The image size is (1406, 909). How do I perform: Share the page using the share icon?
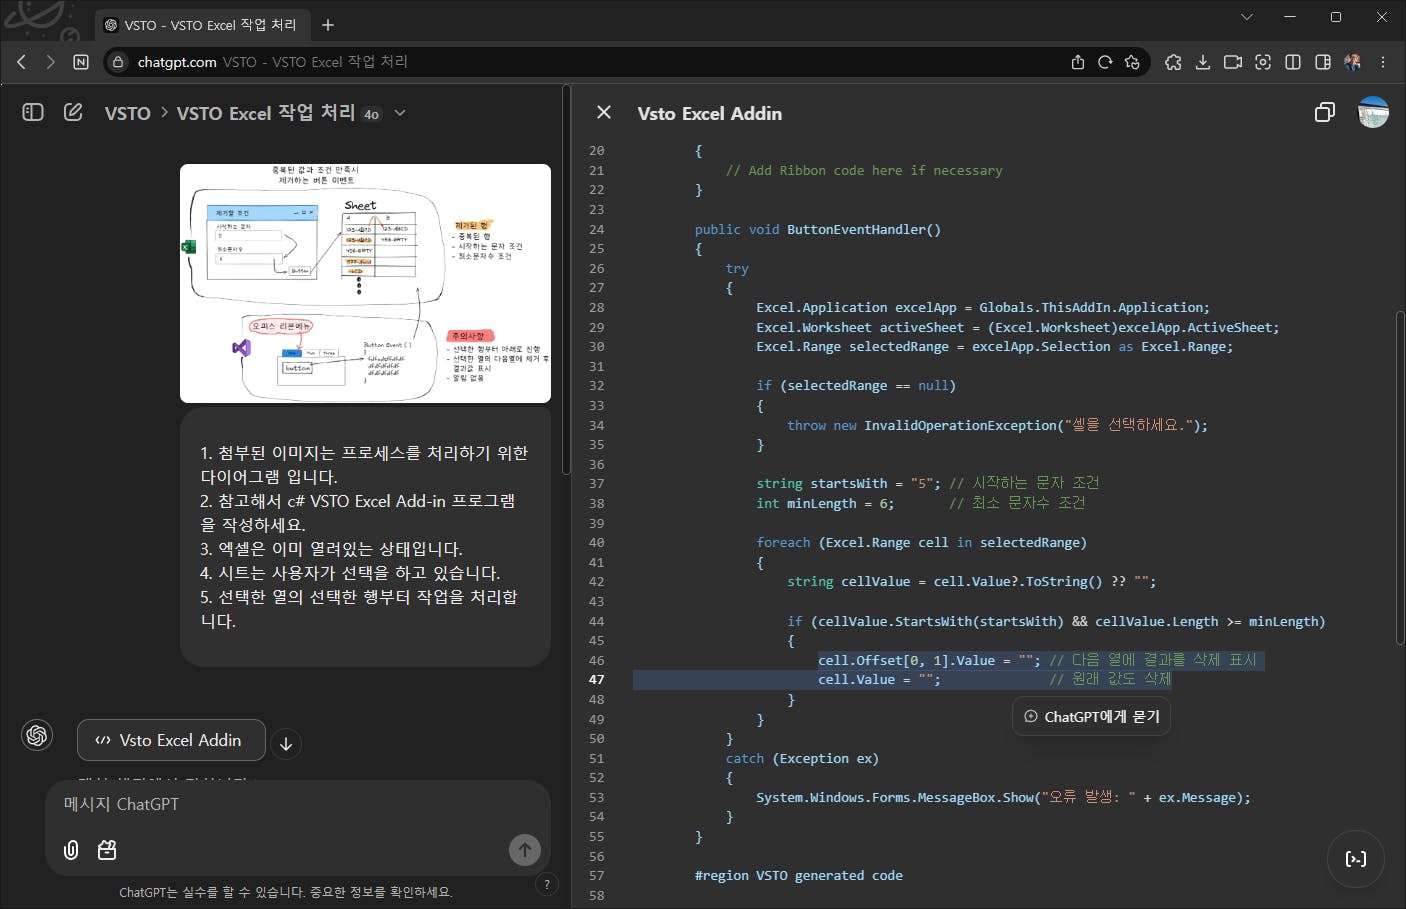[1078, 62]
